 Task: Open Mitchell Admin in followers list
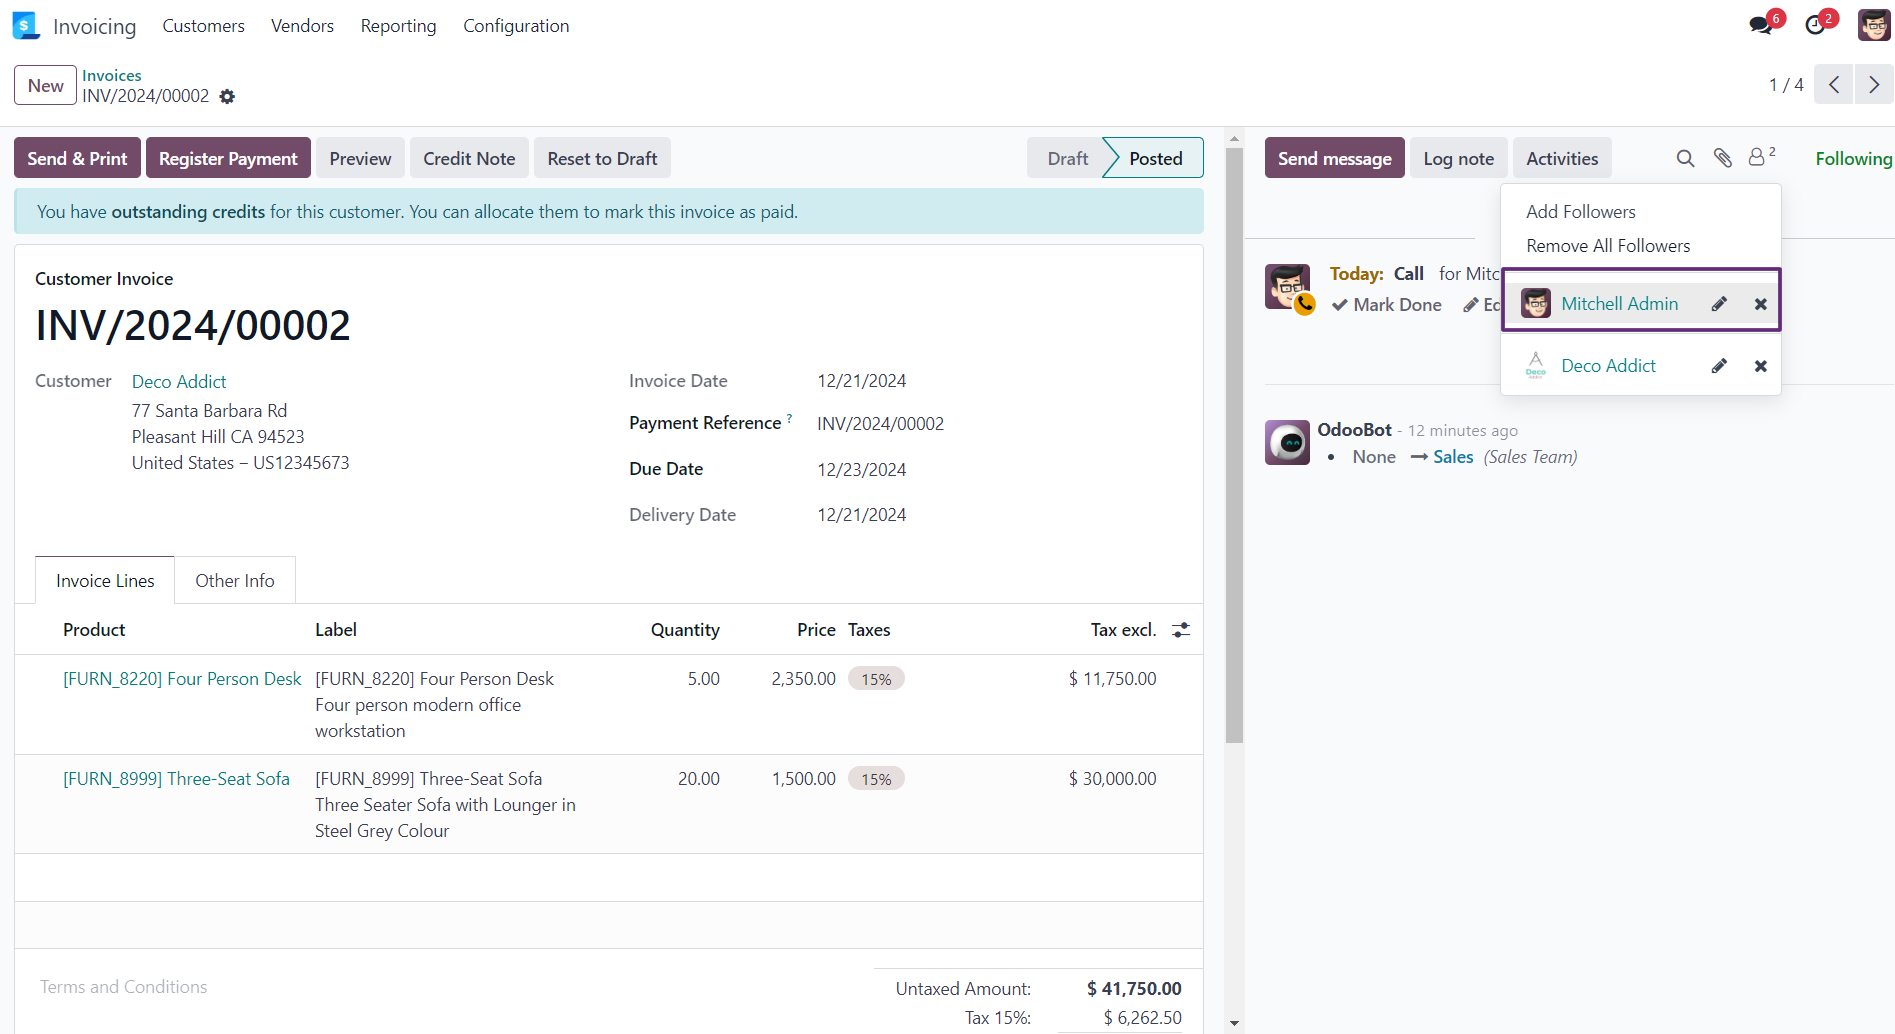[1619, 304]
